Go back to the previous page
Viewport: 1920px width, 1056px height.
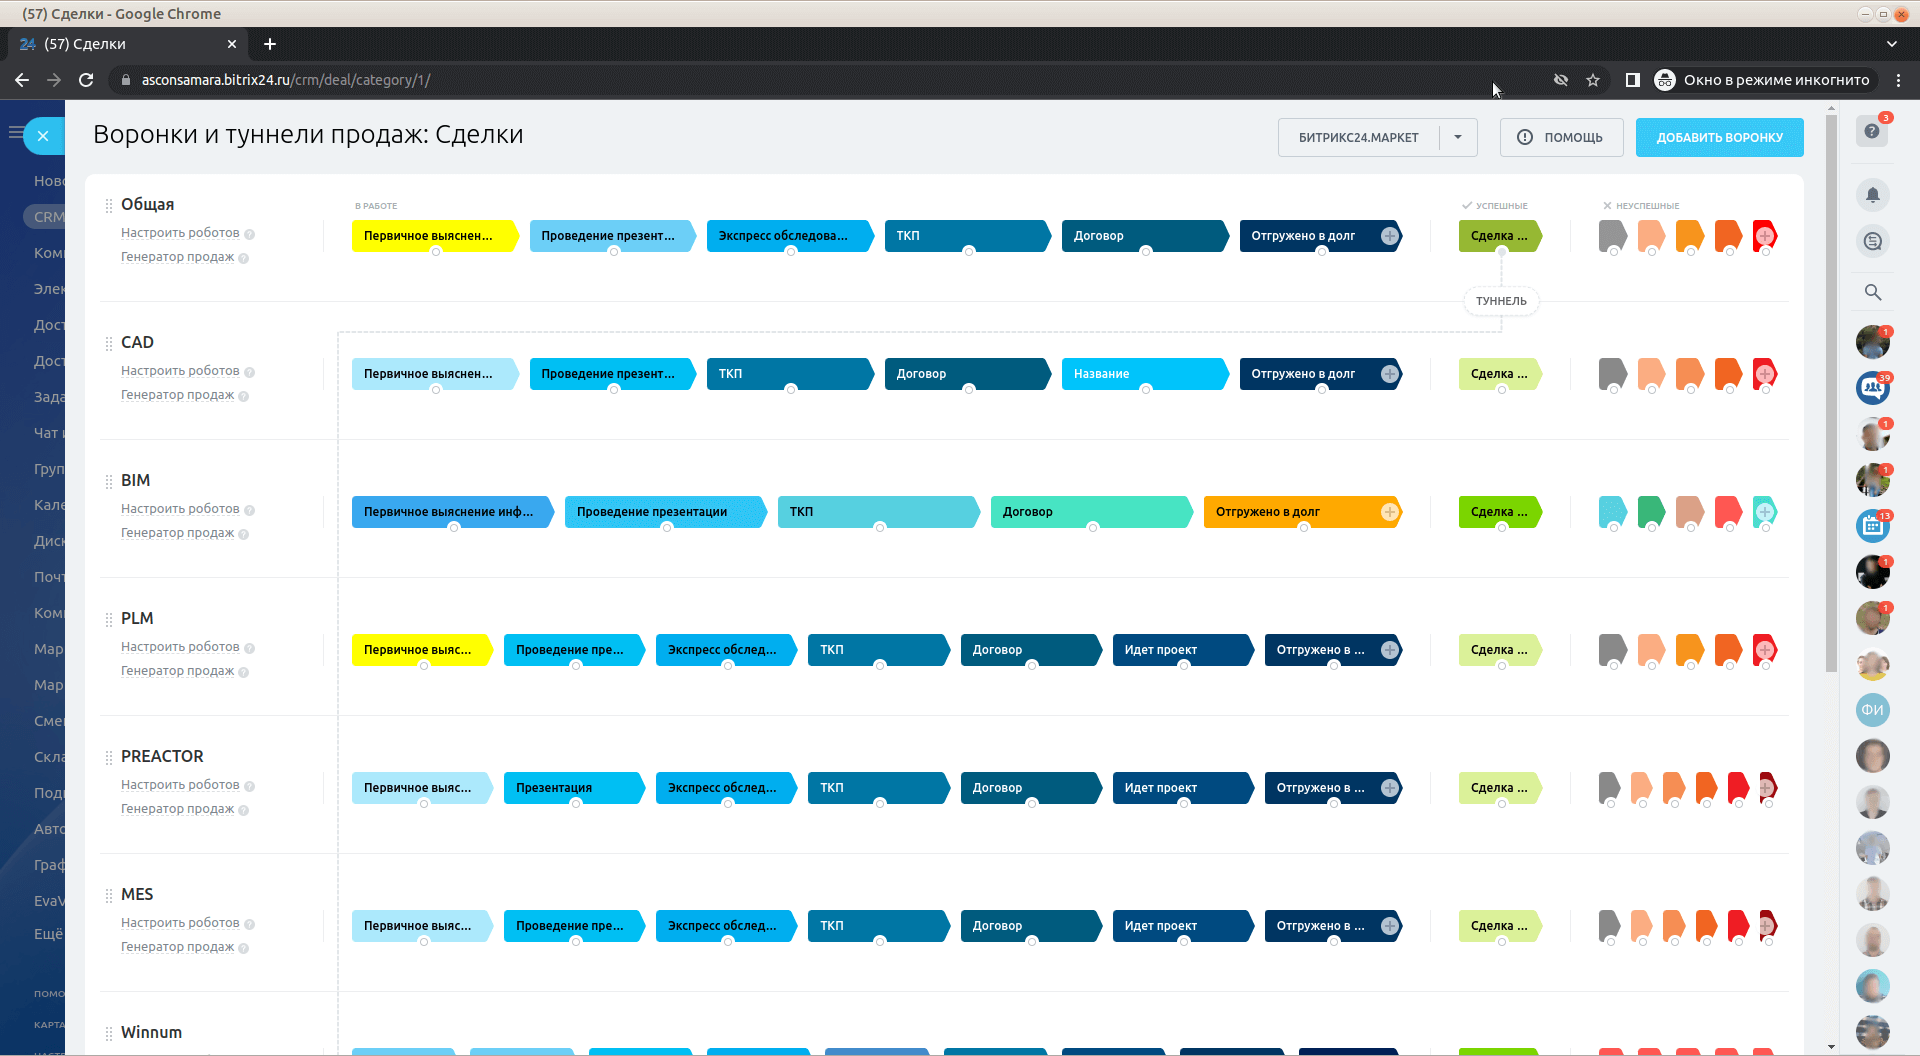(x=22, y=80)
